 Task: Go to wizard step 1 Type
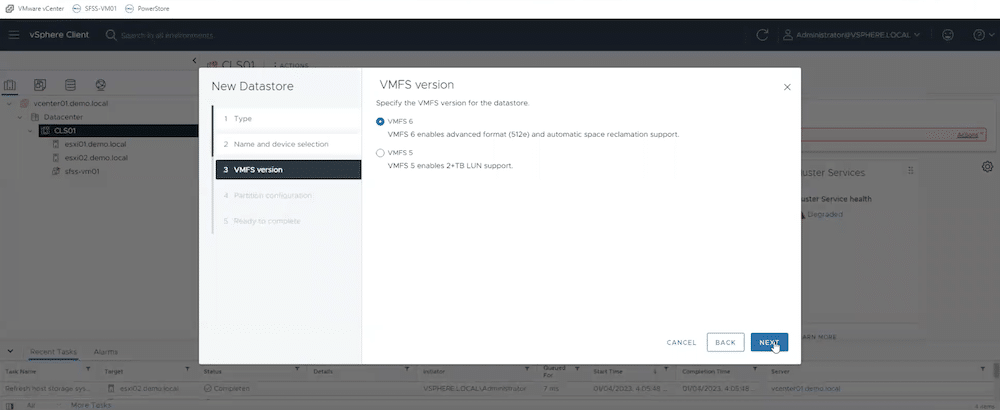coord(288,119)
